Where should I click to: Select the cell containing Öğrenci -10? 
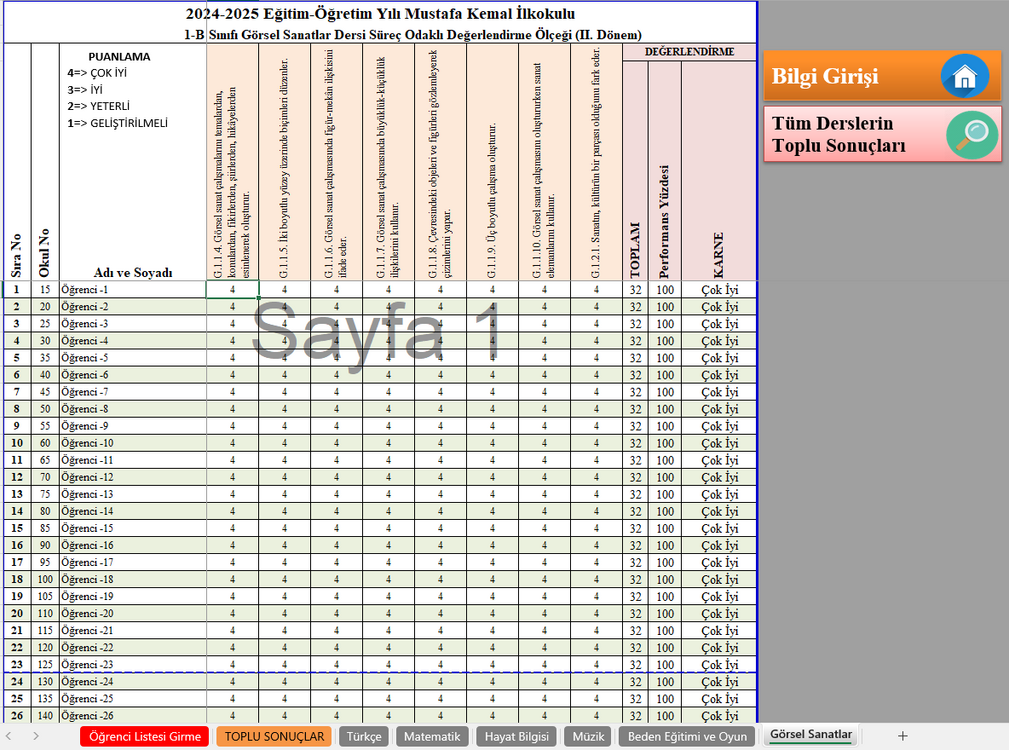133,443
